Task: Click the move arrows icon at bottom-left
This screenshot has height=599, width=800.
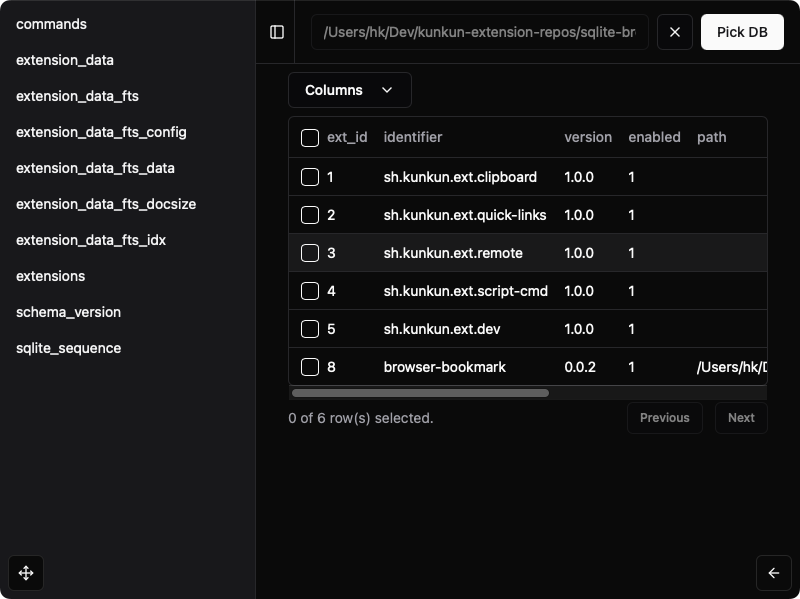Action: [x=26, y=573]
